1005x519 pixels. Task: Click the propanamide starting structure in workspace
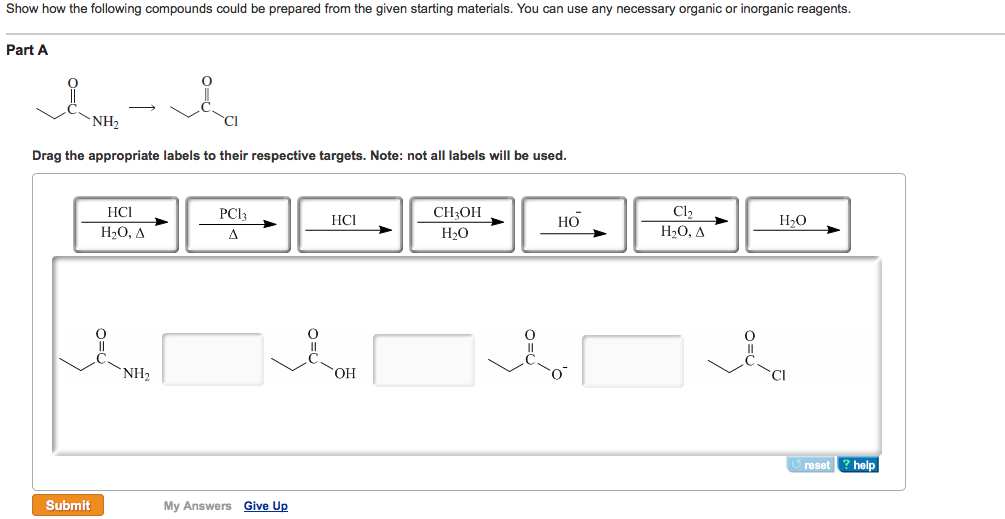click(x=104, y=355)
